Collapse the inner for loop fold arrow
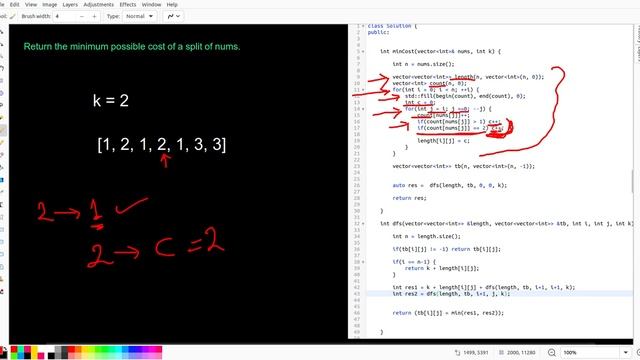The width and height of the screenshot is (640, 360). pos(363,109)
